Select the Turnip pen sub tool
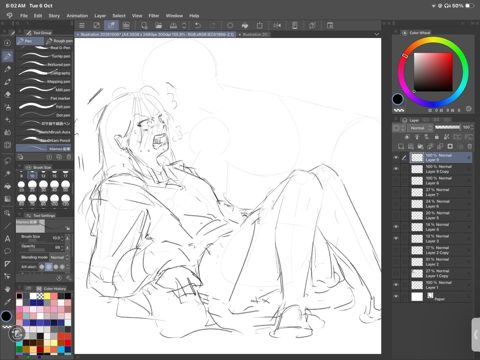The width and height of the screenshot is (480, 360). click(x=45, y=56)
